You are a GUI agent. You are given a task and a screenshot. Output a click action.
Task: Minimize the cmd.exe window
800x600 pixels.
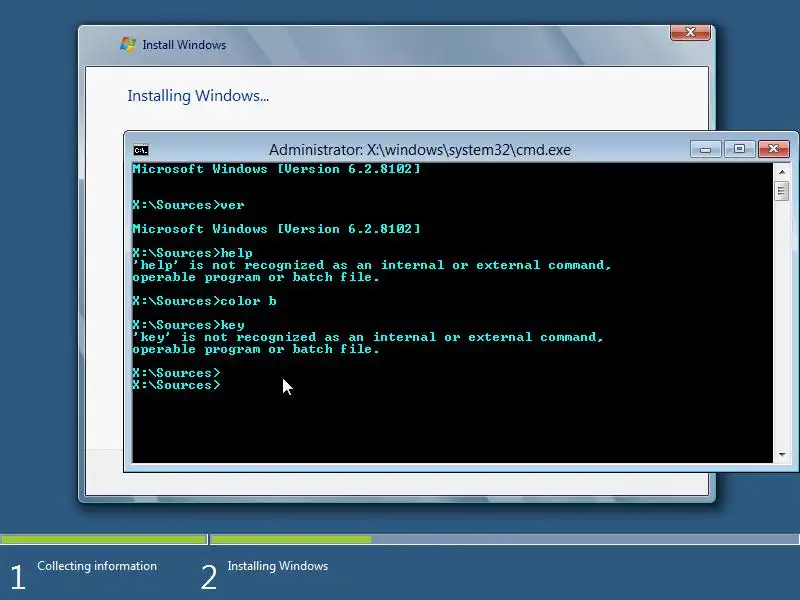coord(706,149)
